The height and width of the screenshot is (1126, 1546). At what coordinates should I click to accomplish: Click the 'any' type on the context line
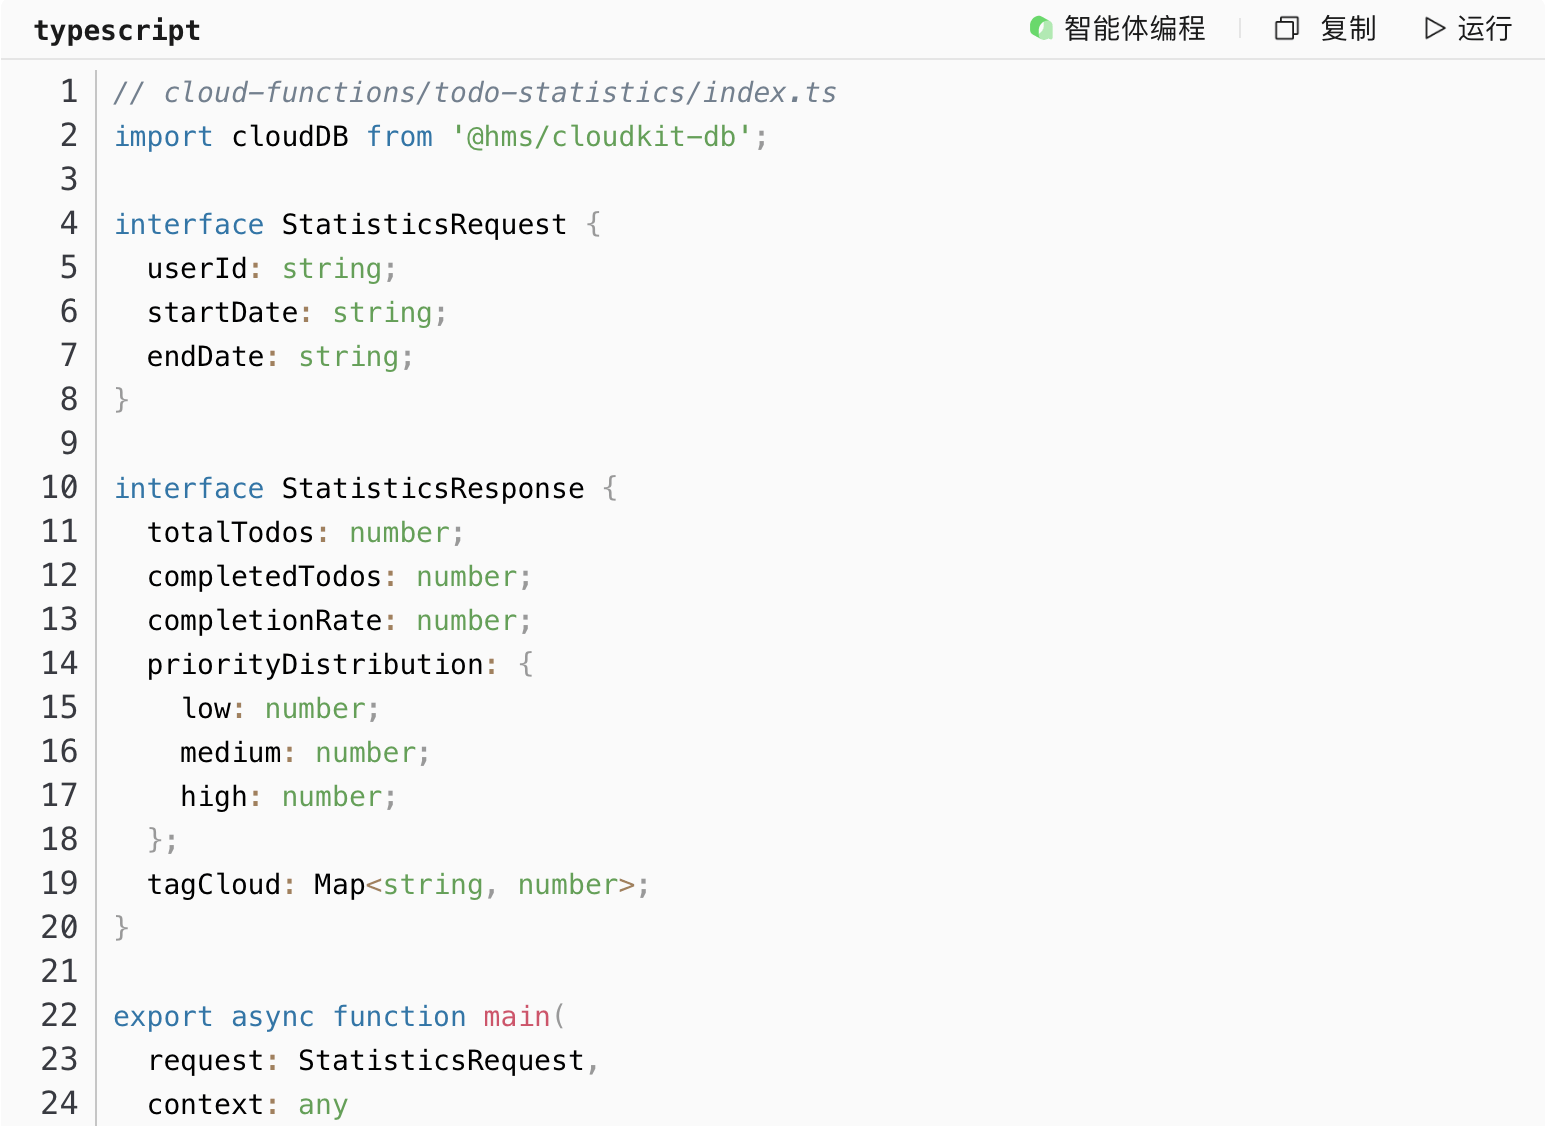point(322,1105)
